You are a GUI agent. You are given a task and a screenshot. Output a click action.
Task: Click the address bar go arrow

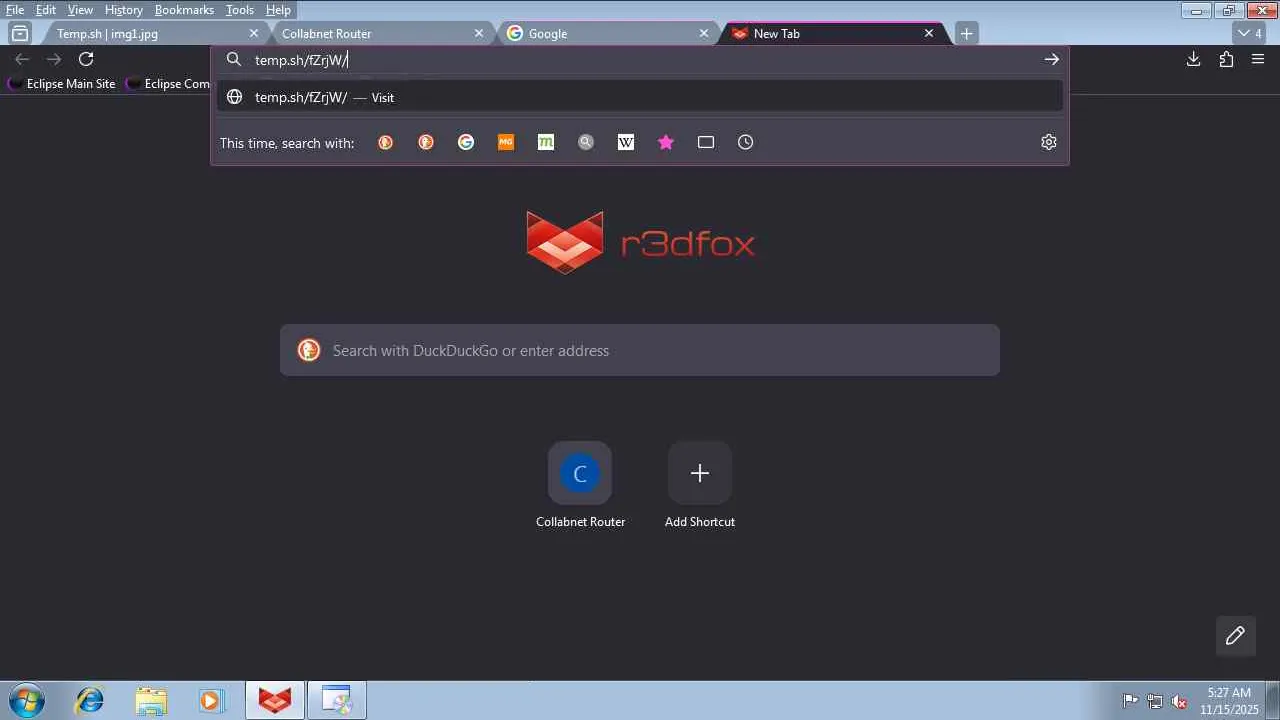pos(1051,60)
